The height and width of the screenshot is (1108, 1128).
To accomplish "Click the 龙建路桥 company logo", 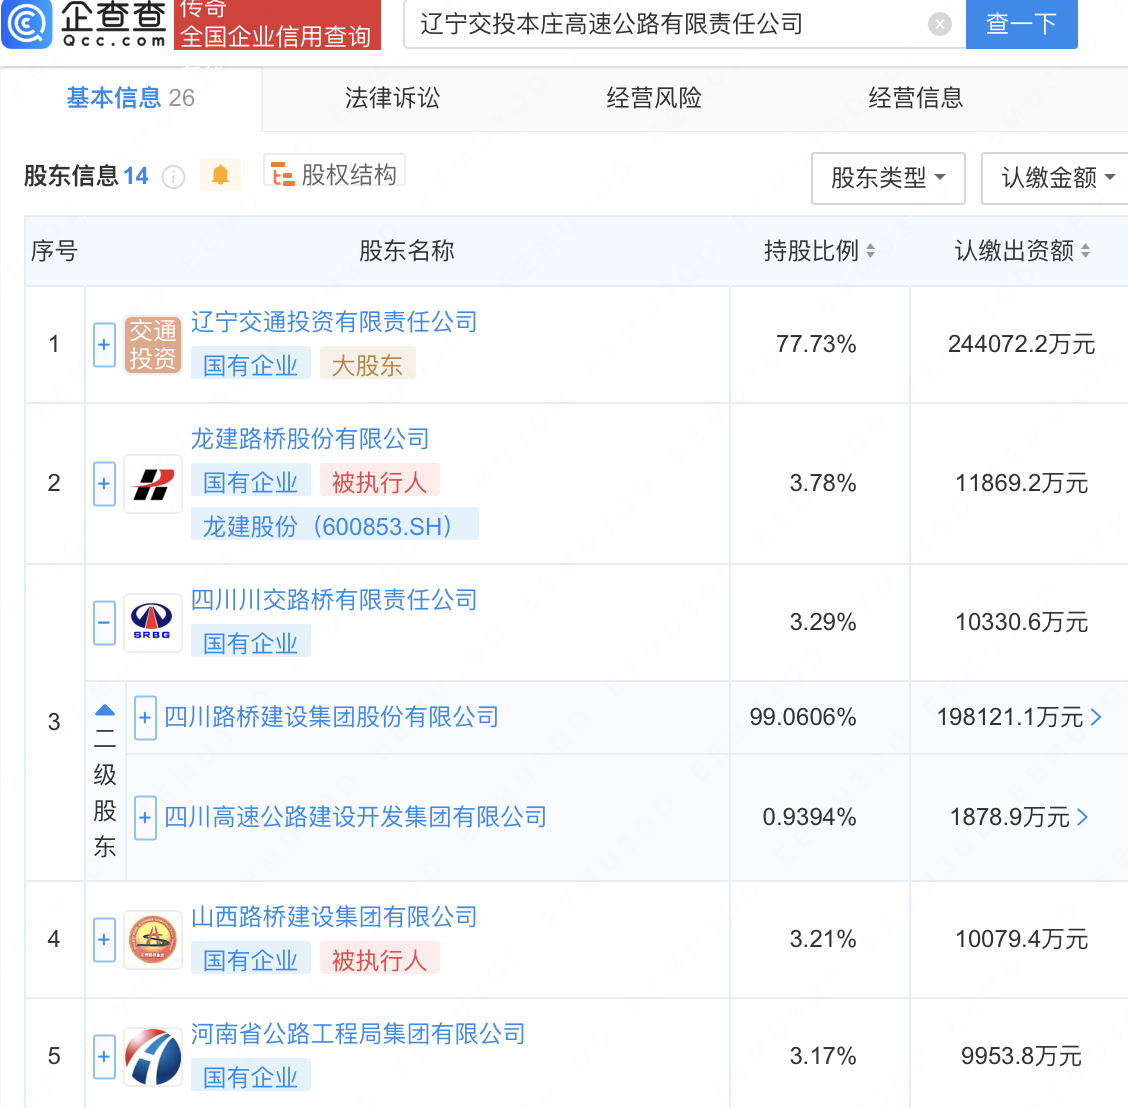I will [x=152, y=483].
